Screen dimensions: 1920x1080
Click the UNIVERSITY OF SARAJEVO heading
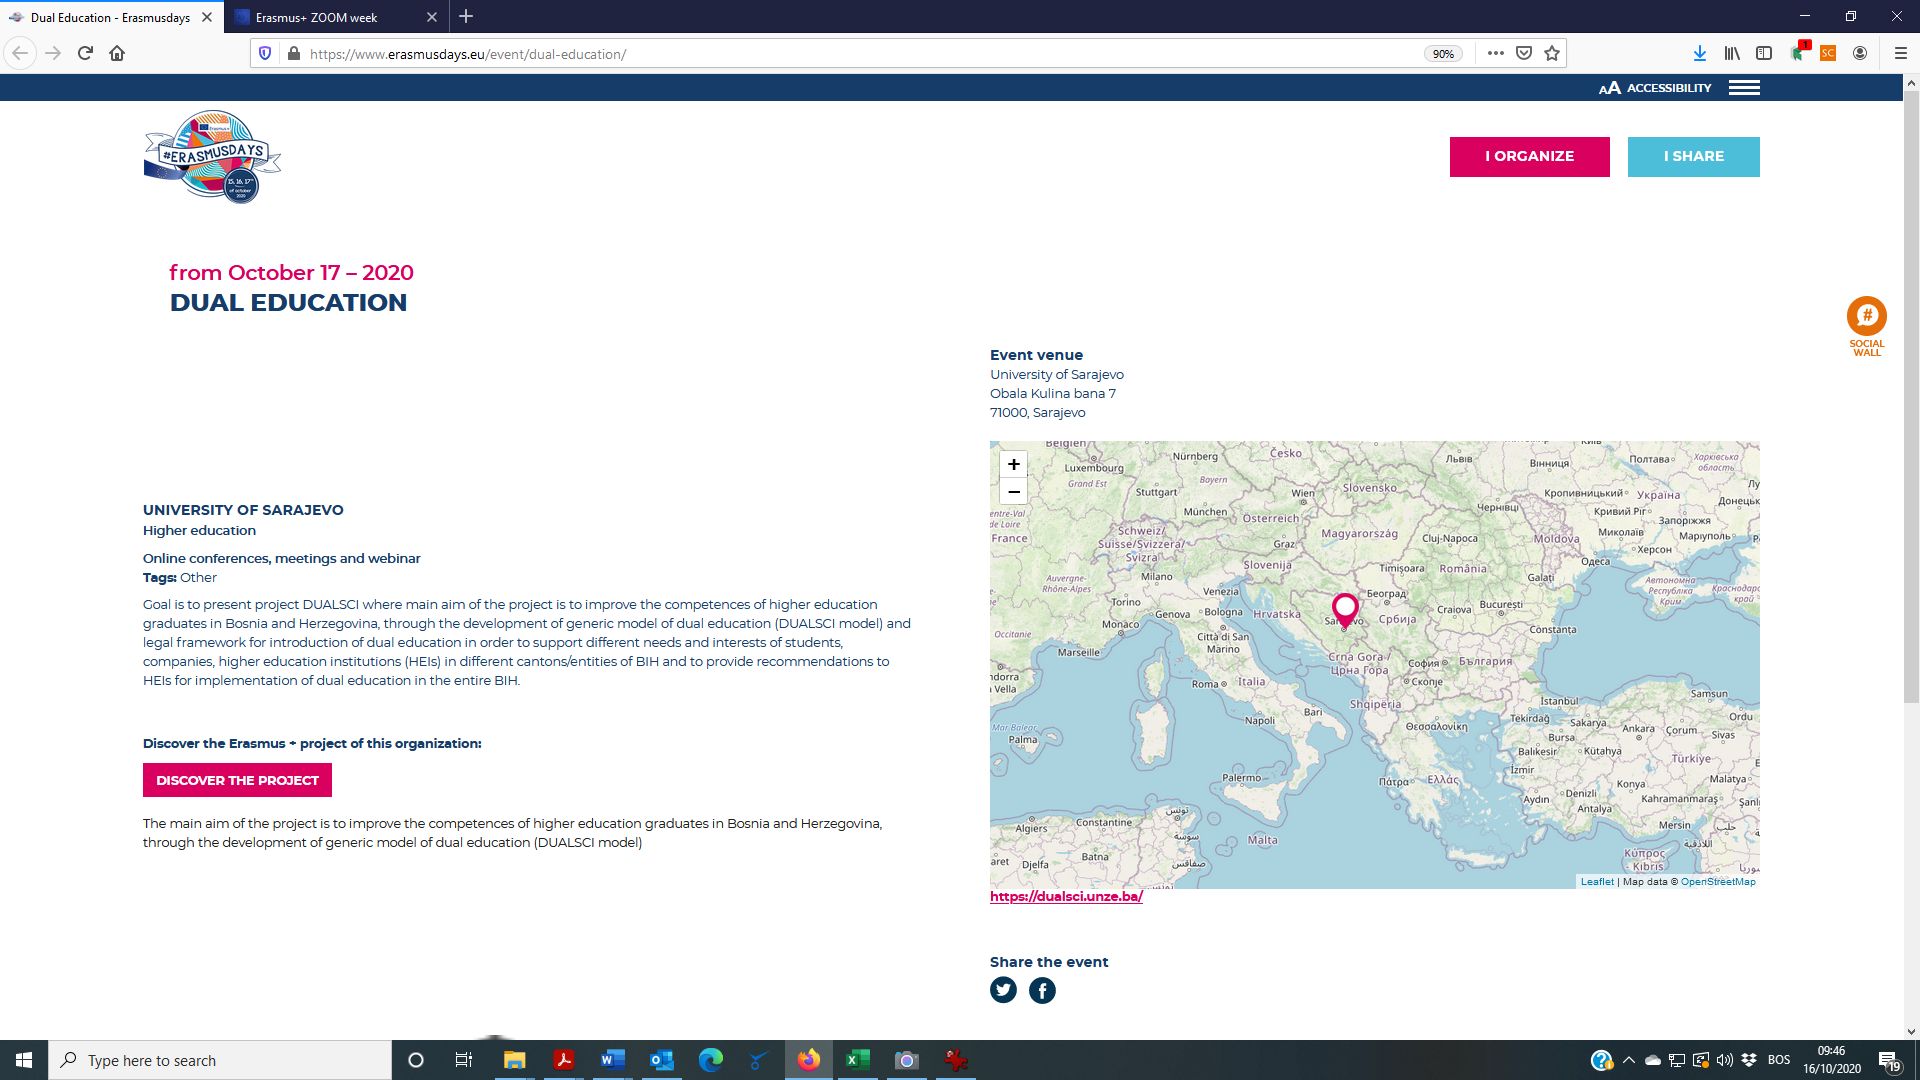(243, 510)
